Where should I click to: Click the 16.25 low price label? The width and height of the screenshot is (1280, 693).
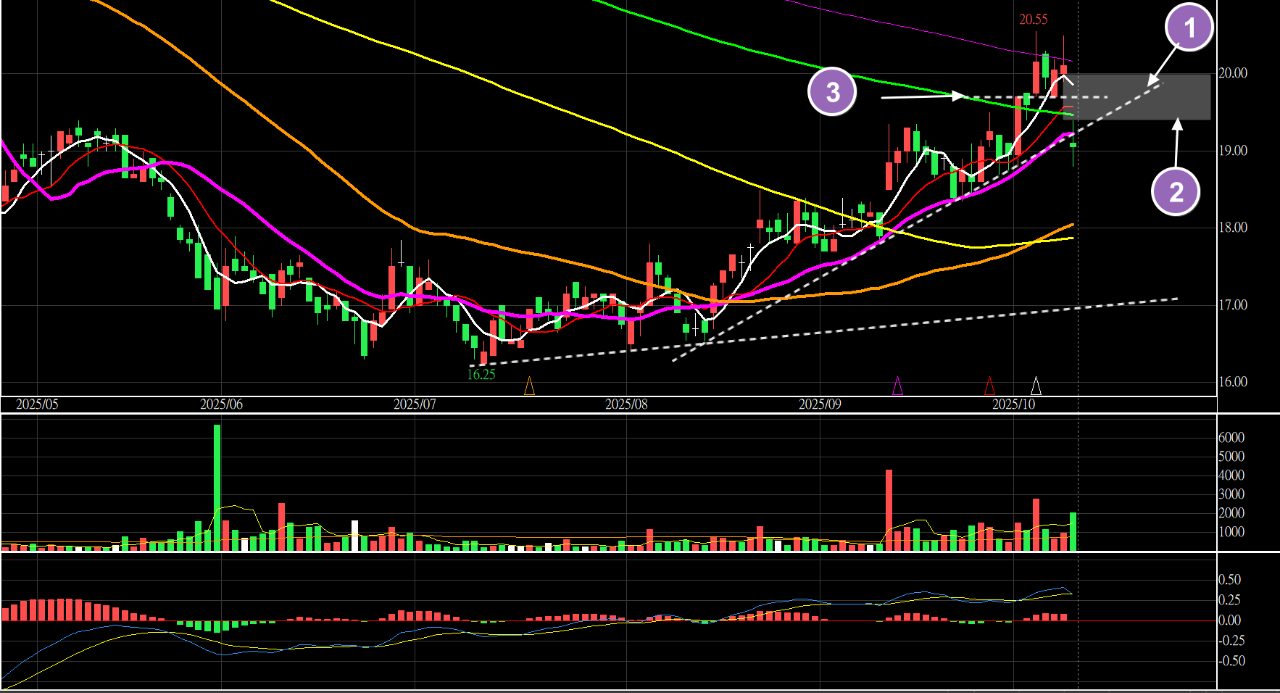(x=481, y=374)
